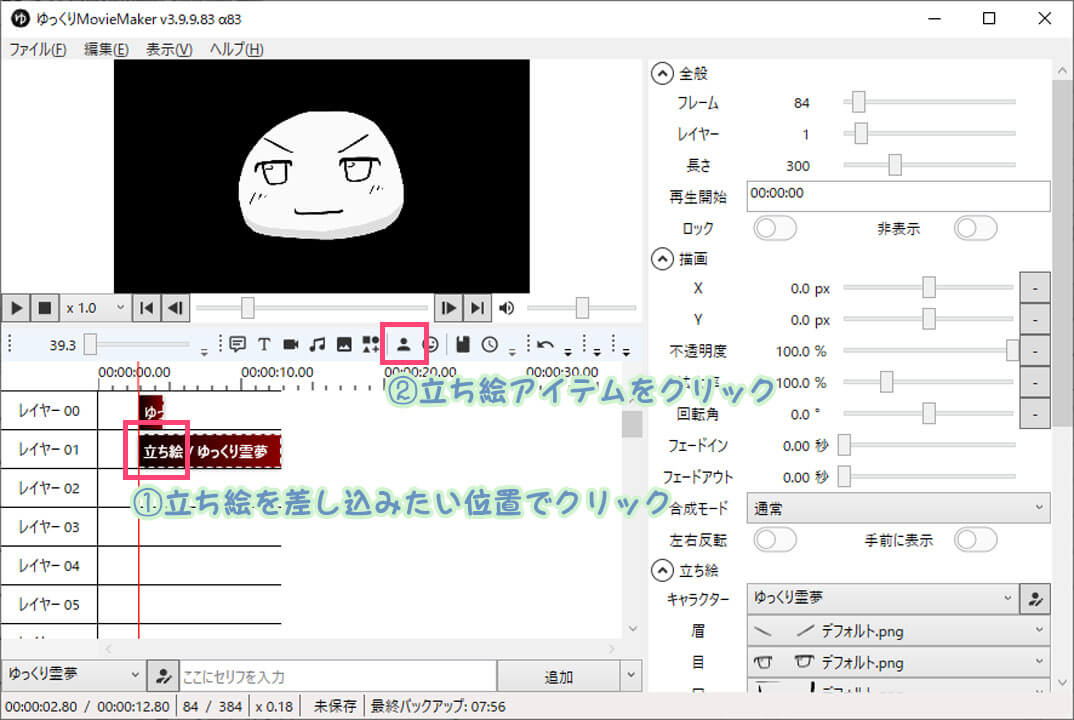Click the save disk icon in timeline toolbar
1074x720 pixels.
click(463, 345)
